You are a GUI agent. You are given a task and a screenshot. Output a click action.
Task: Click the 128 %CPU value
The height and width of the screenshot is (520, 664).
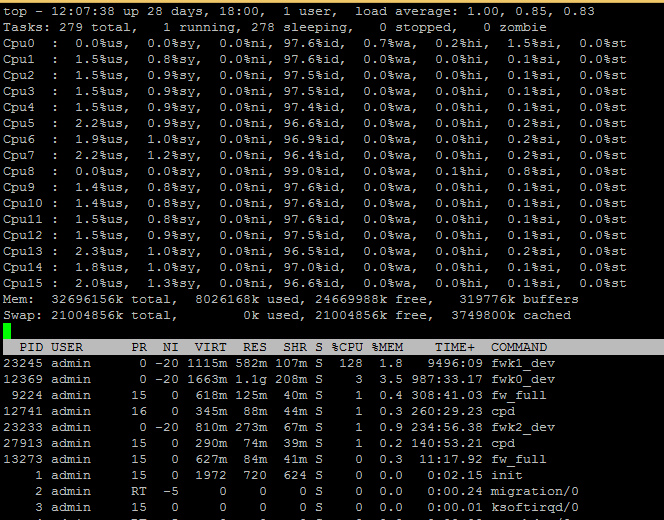351,363
